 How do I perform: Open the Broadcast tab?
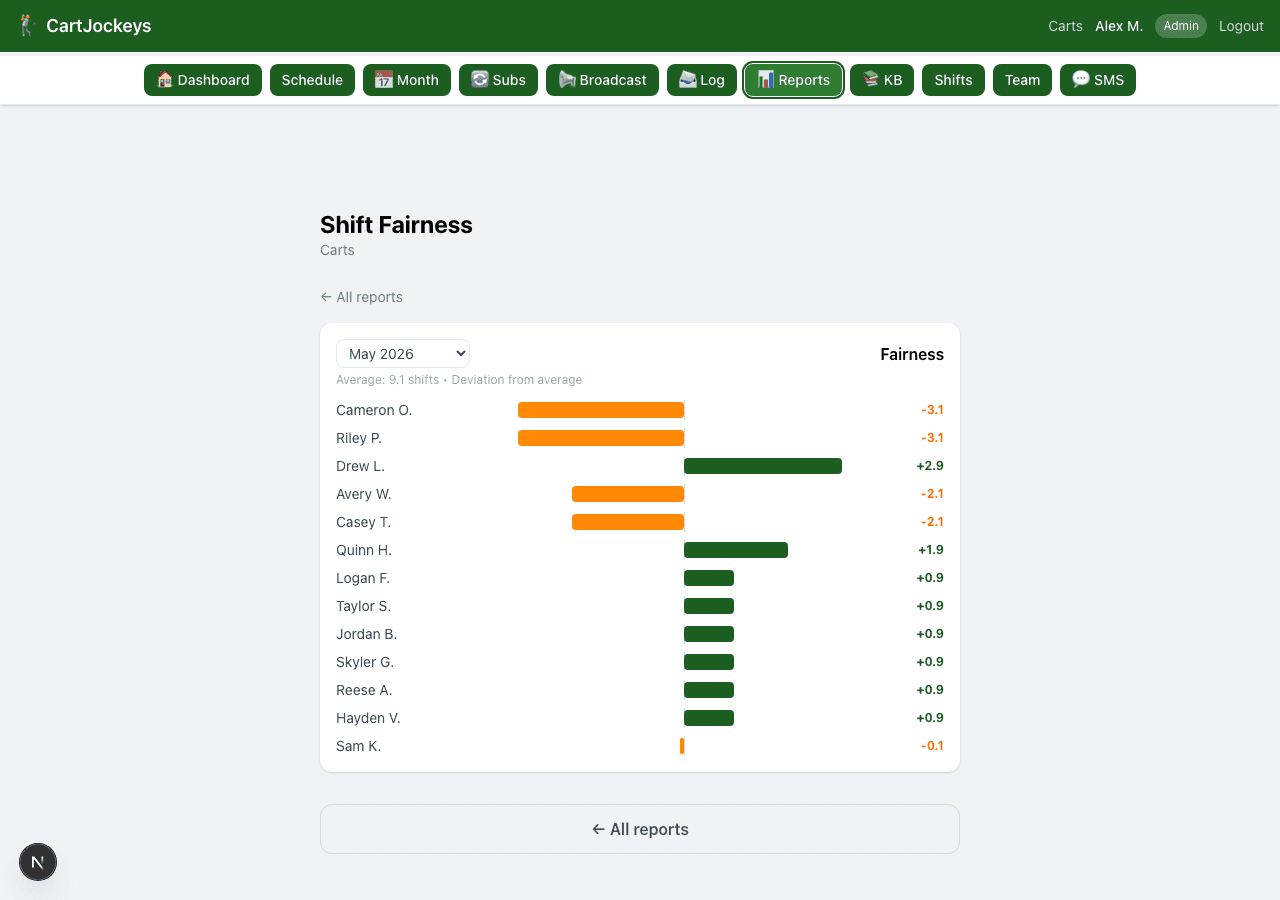coord(602,80)
